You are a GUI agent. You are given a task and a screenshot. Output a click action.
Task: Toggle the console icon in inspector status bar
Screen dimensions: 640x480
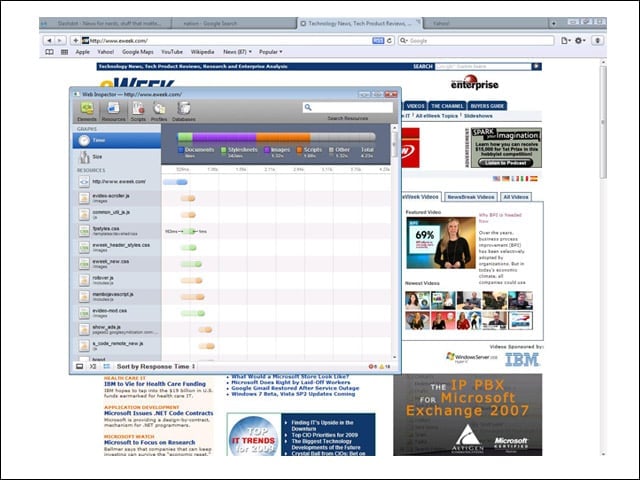coord(93,367)
